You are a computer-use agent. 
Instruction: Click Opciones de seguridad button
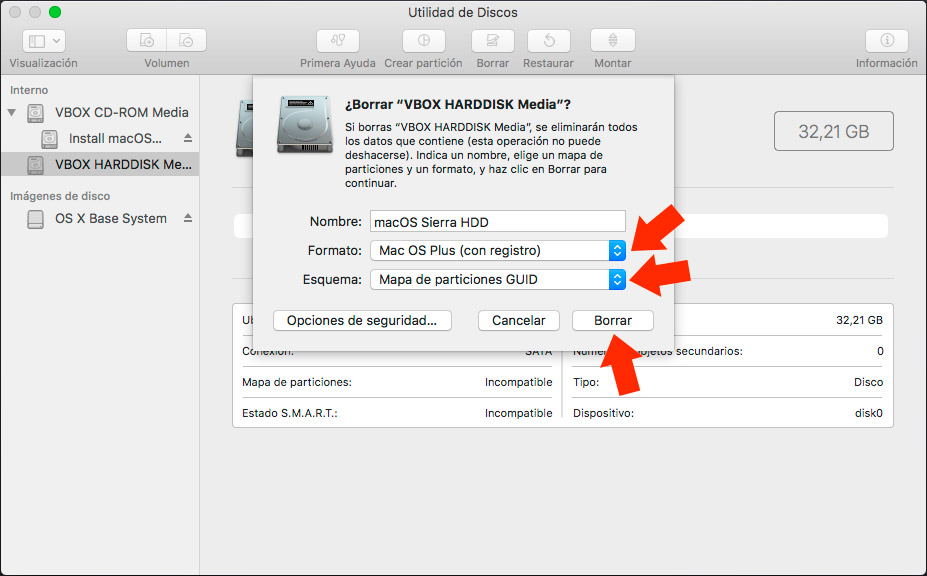tap(362, 321)
